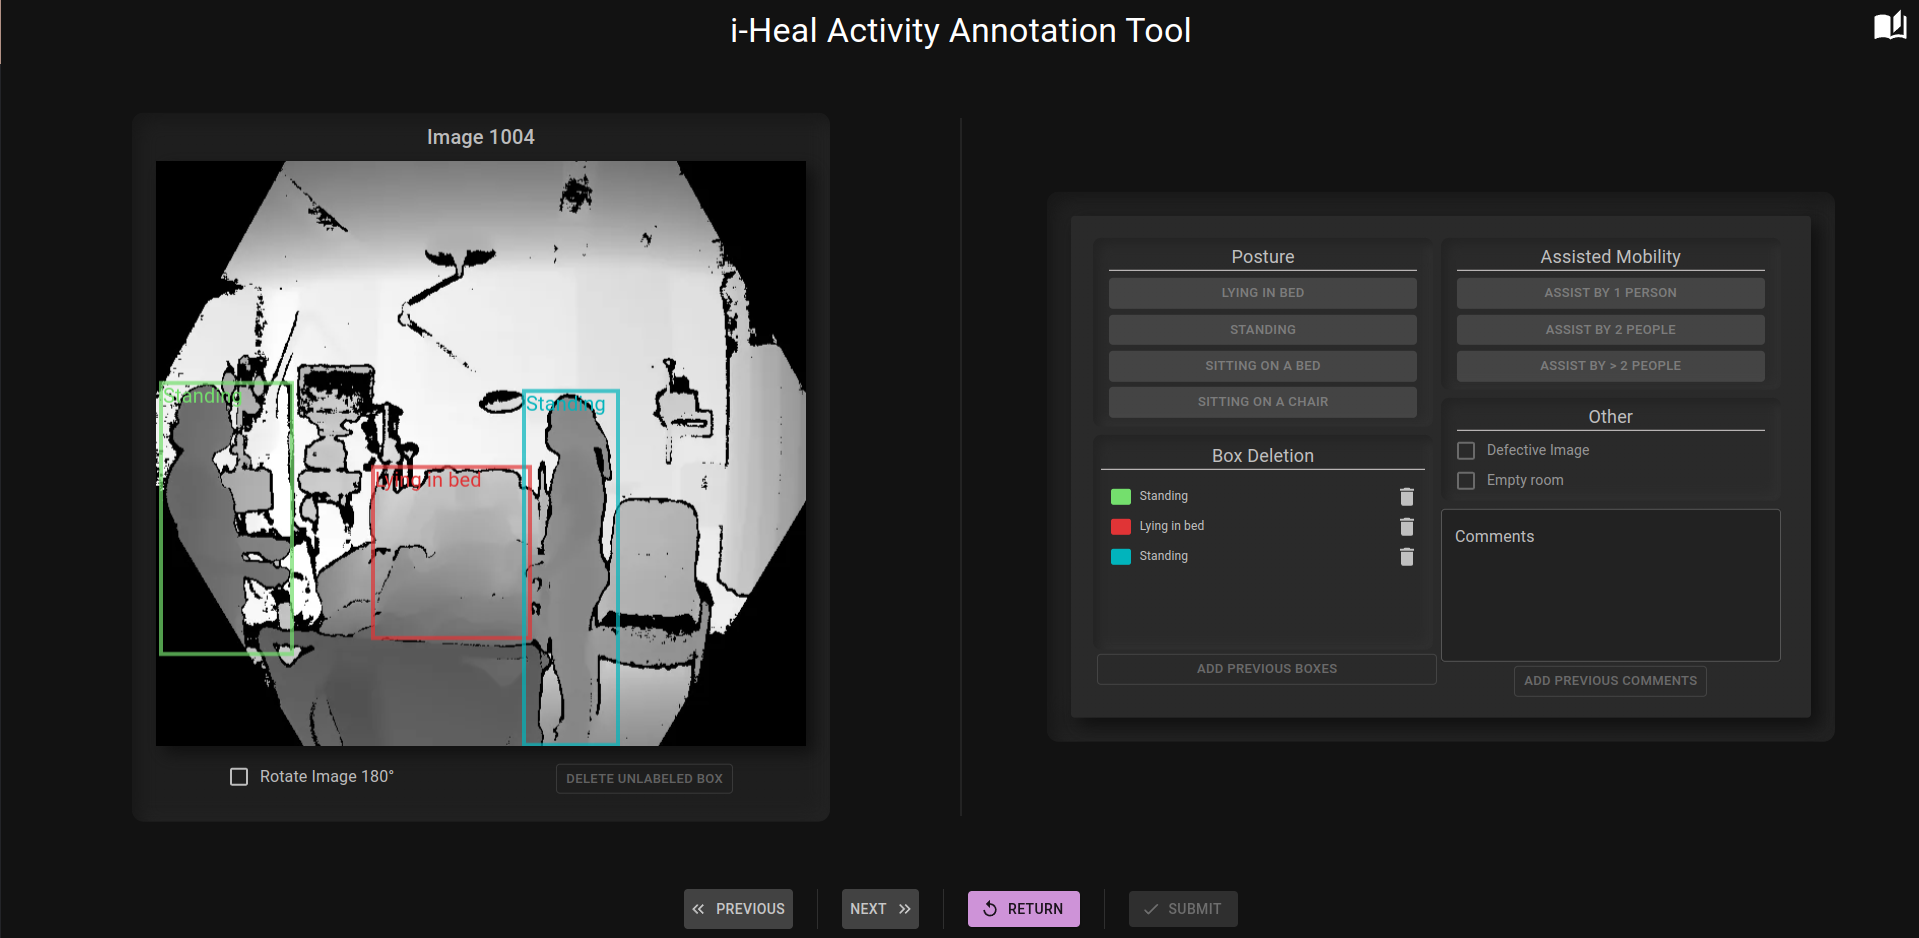Click Add Previous Boxes

[1266, 669]
